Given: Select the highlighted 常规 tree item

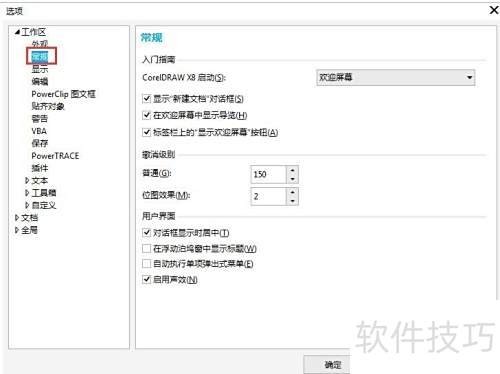Looking at the screenshot, I should point(40,56).
